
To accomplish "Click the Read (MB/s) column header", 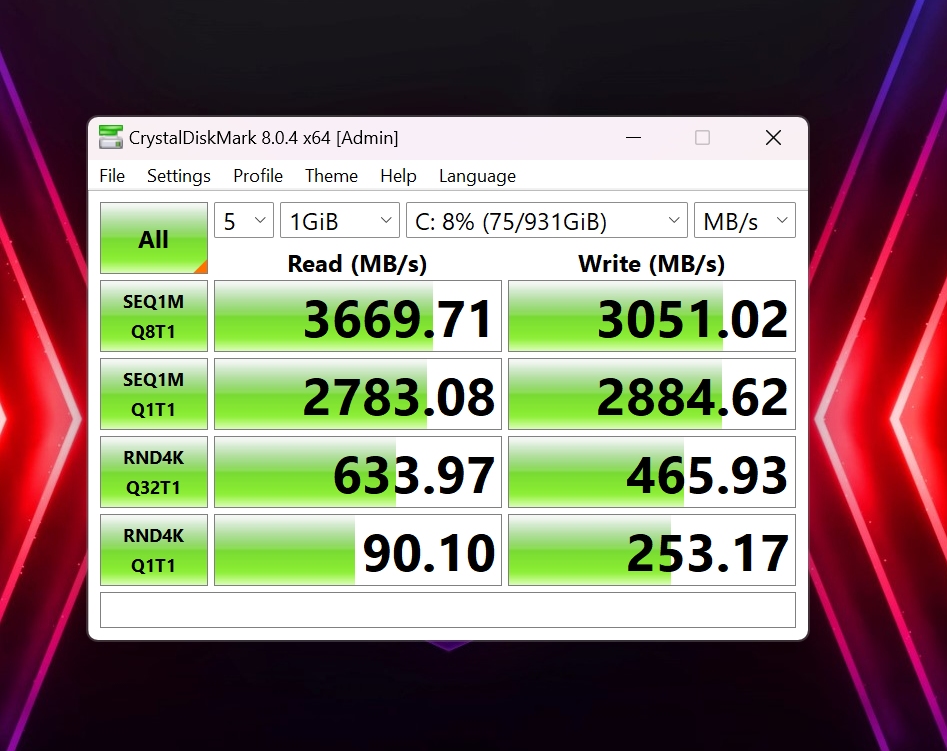I will (358, 264).
